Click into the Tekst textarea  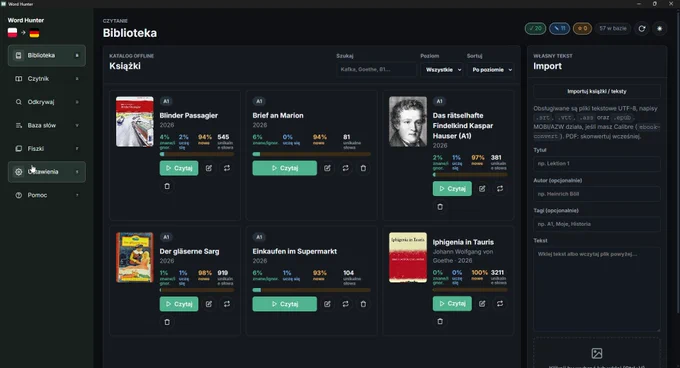[597, 289]
